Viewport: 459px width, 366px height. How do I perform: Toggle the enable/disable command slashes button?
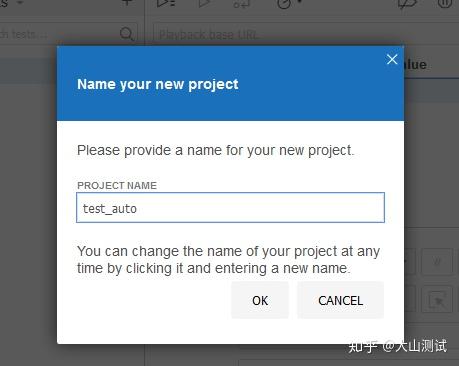tap(437, 261)
